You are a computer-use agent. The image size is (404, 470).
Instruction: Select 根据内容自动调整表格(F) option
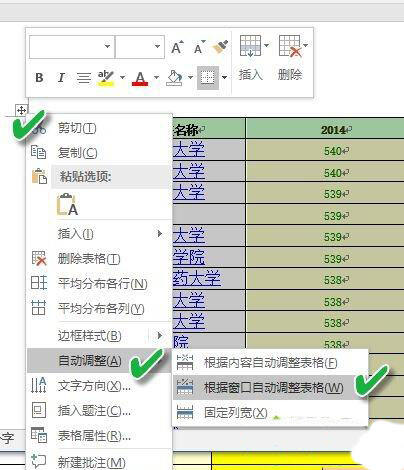270,363
